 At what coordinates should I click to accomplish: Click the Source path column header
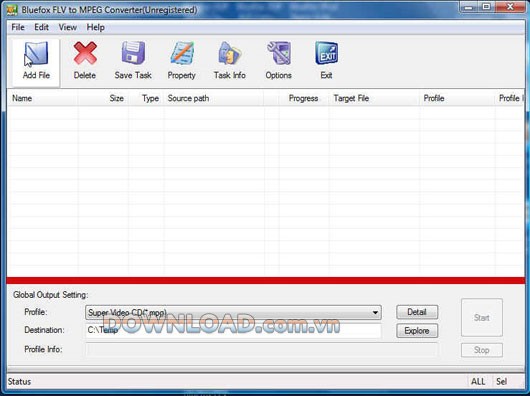click(214, 98)
